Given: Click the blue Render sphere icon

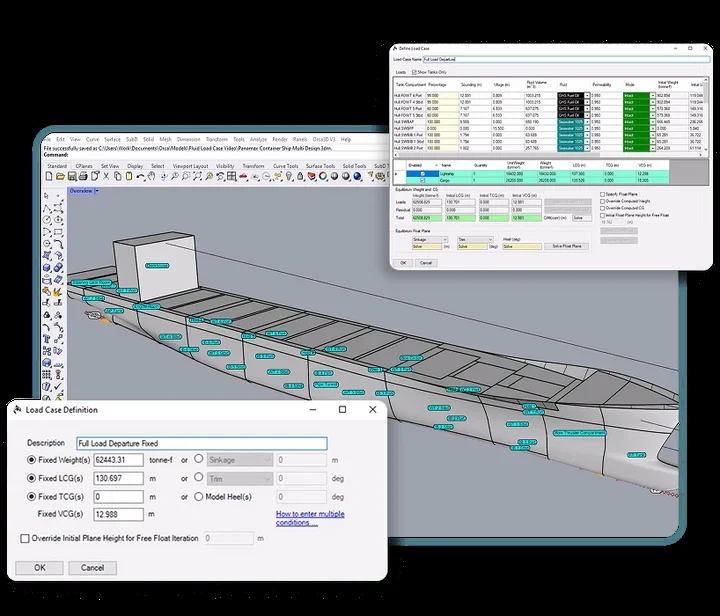Looking at the screenshot, I should pos(357,176).
